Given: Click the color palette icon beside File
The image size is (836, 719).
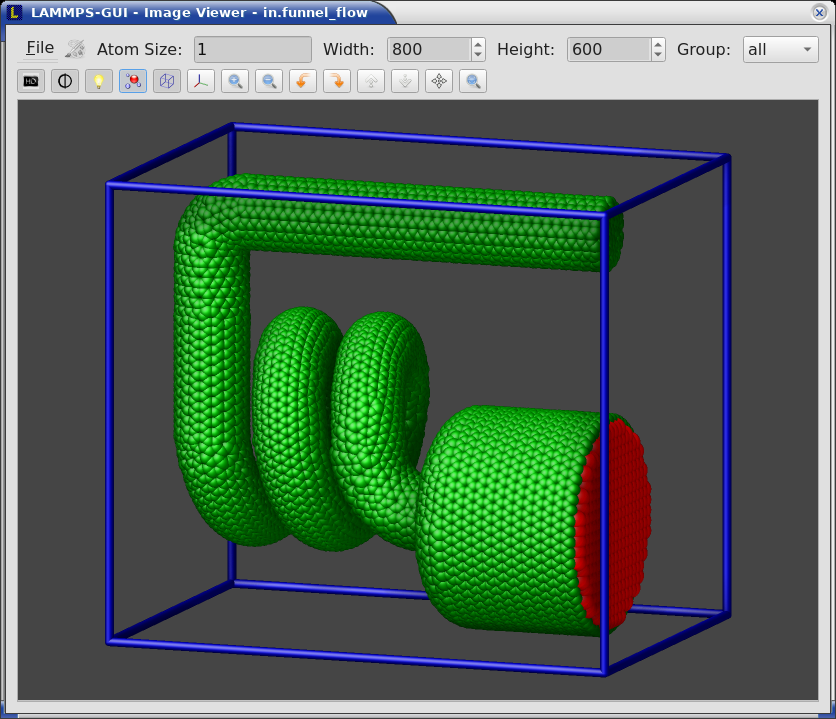Looking at the screenshot, I should pos(75,49).
